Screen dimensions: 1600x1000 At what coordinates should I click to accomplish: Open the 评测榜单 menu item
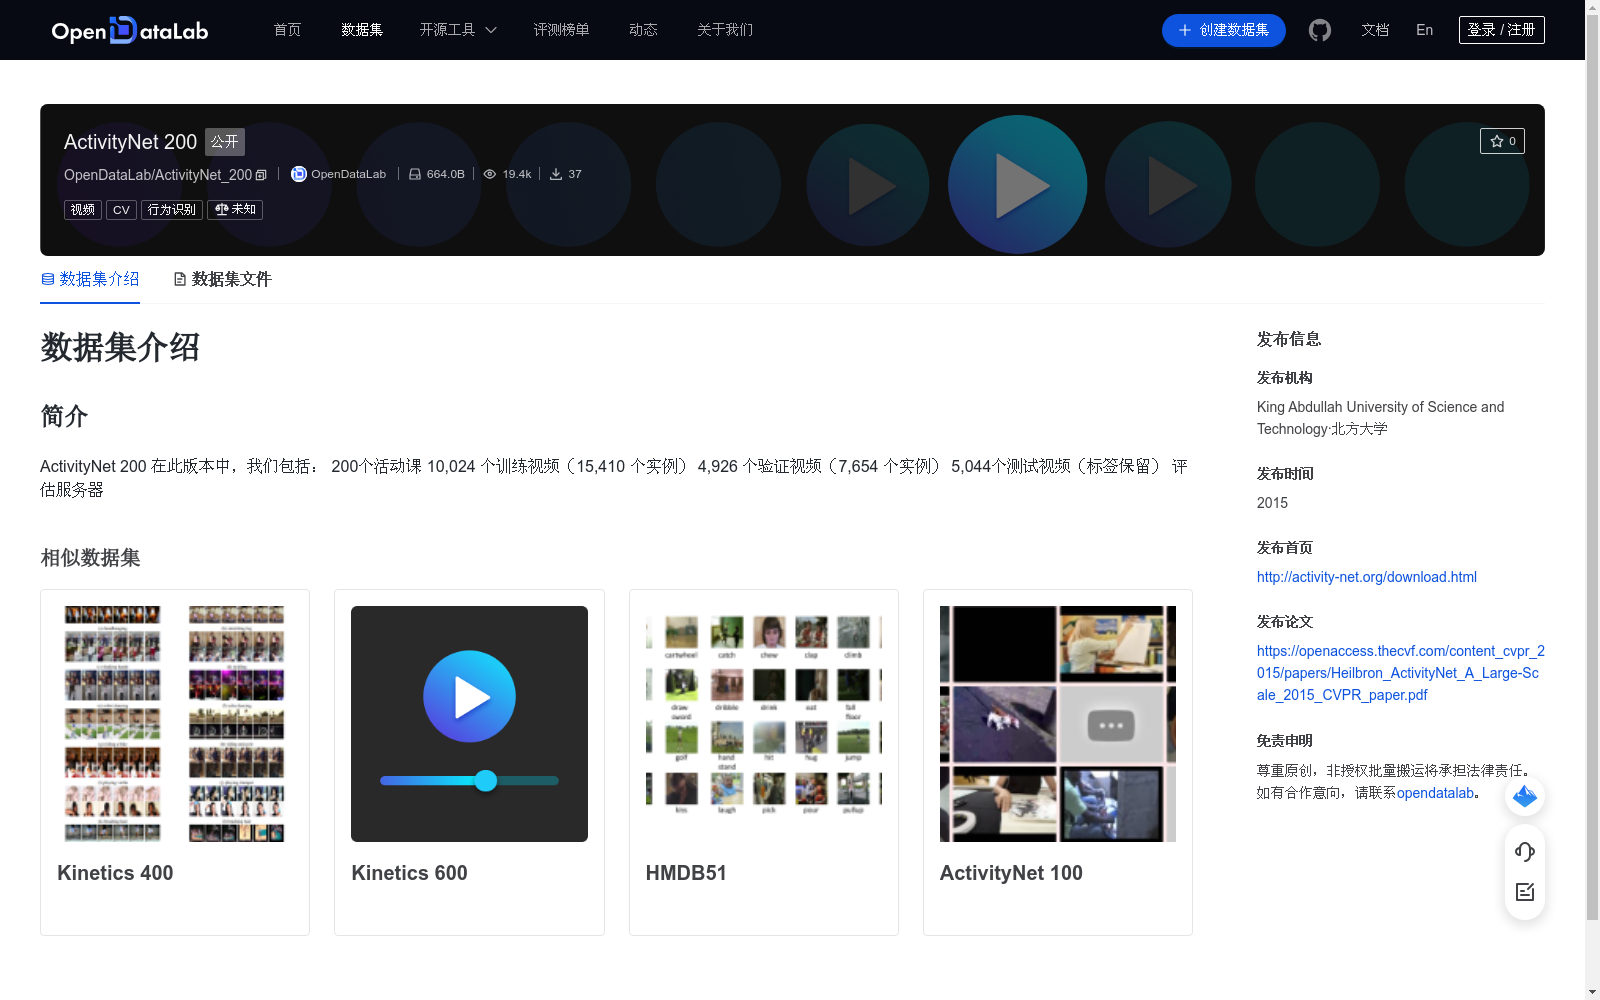click(x=561, y=30)
